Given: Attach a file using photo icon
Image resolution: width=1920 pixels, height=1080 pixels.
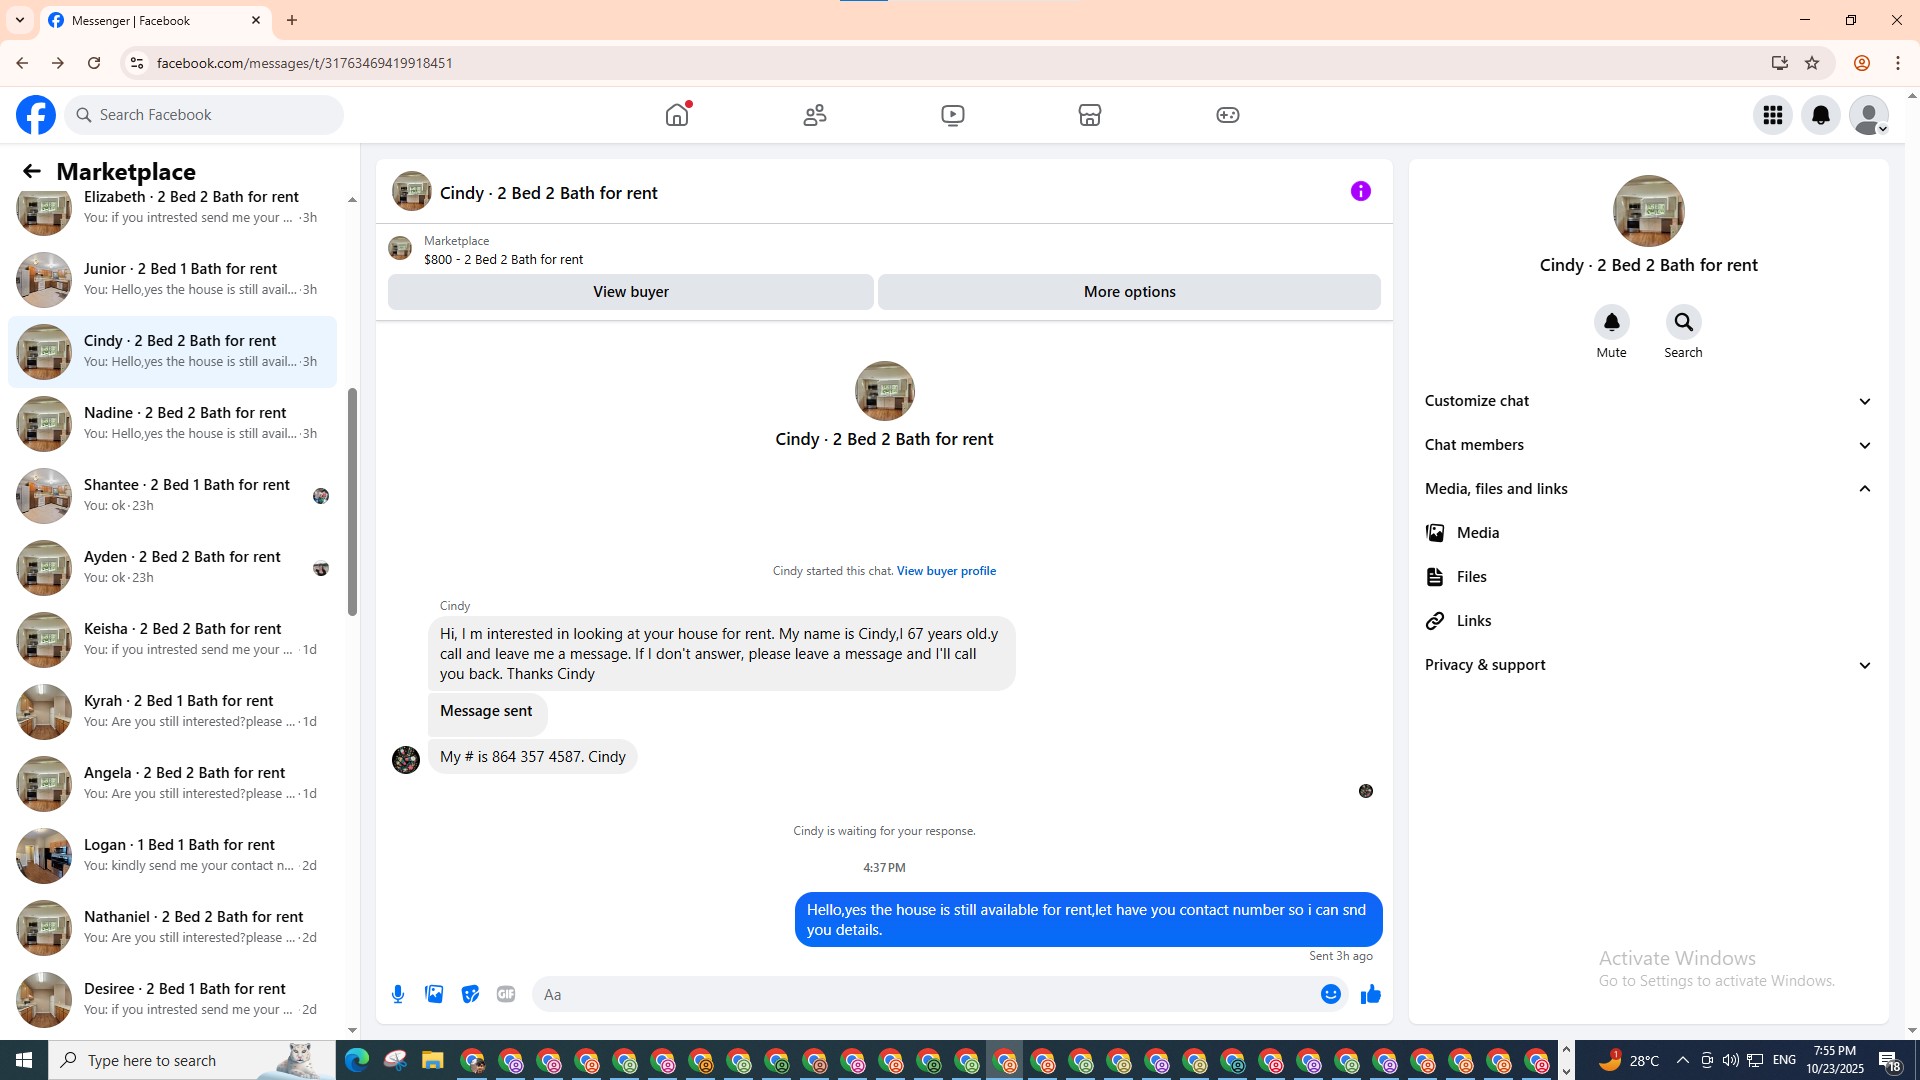Looking at the screenshot, I should tap(434, 994).
